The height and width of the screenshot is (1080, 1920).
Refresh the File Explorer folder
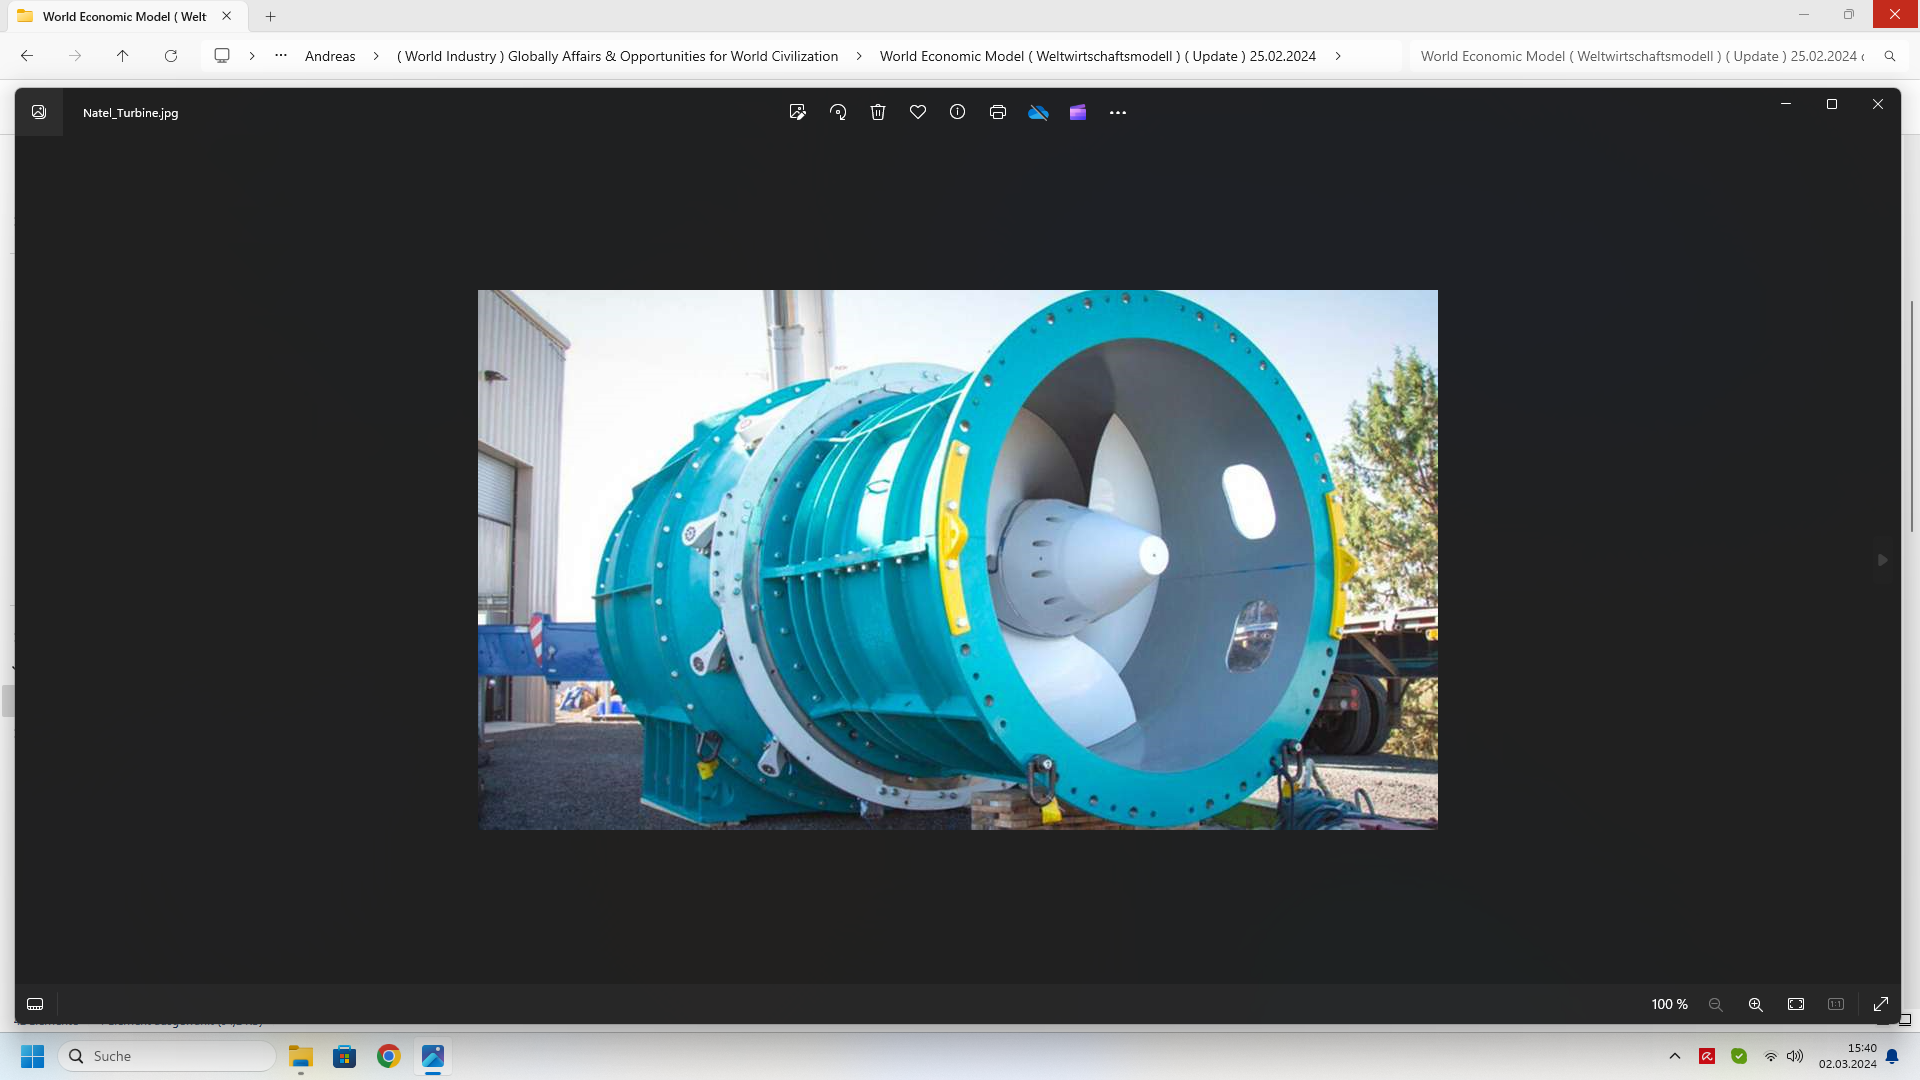[171, 56]
